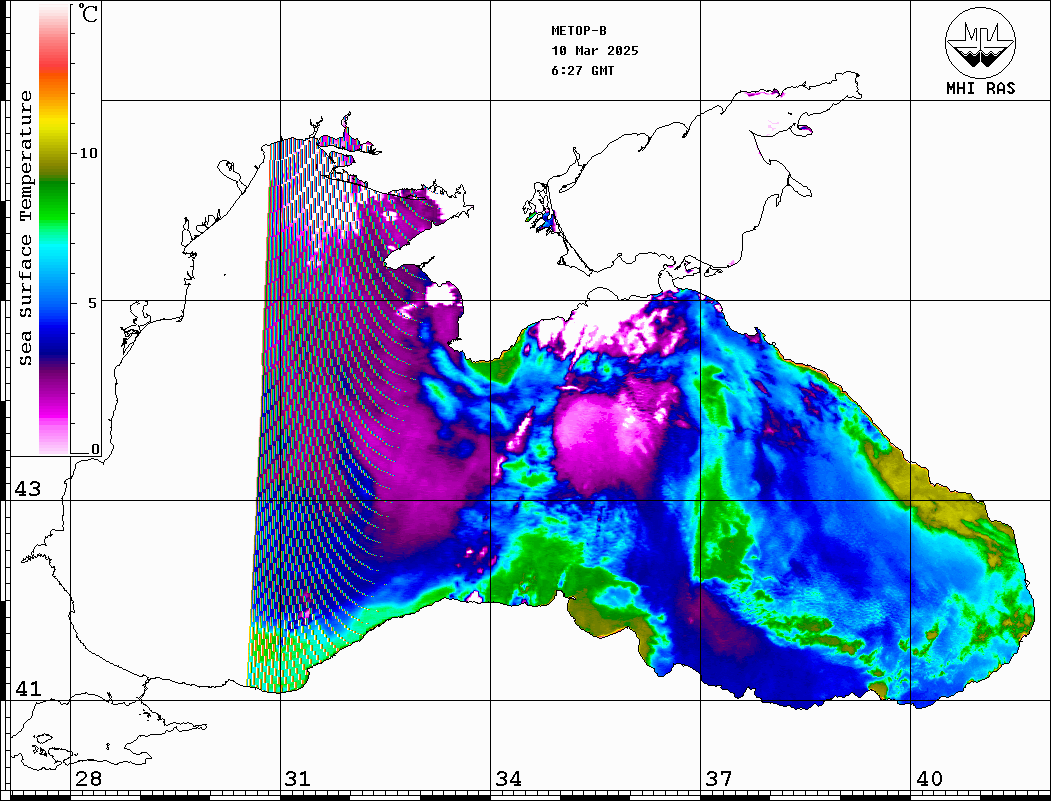
Task: Click the Sea Surface Temperature vertical label
Action: [x=26, y=228]
